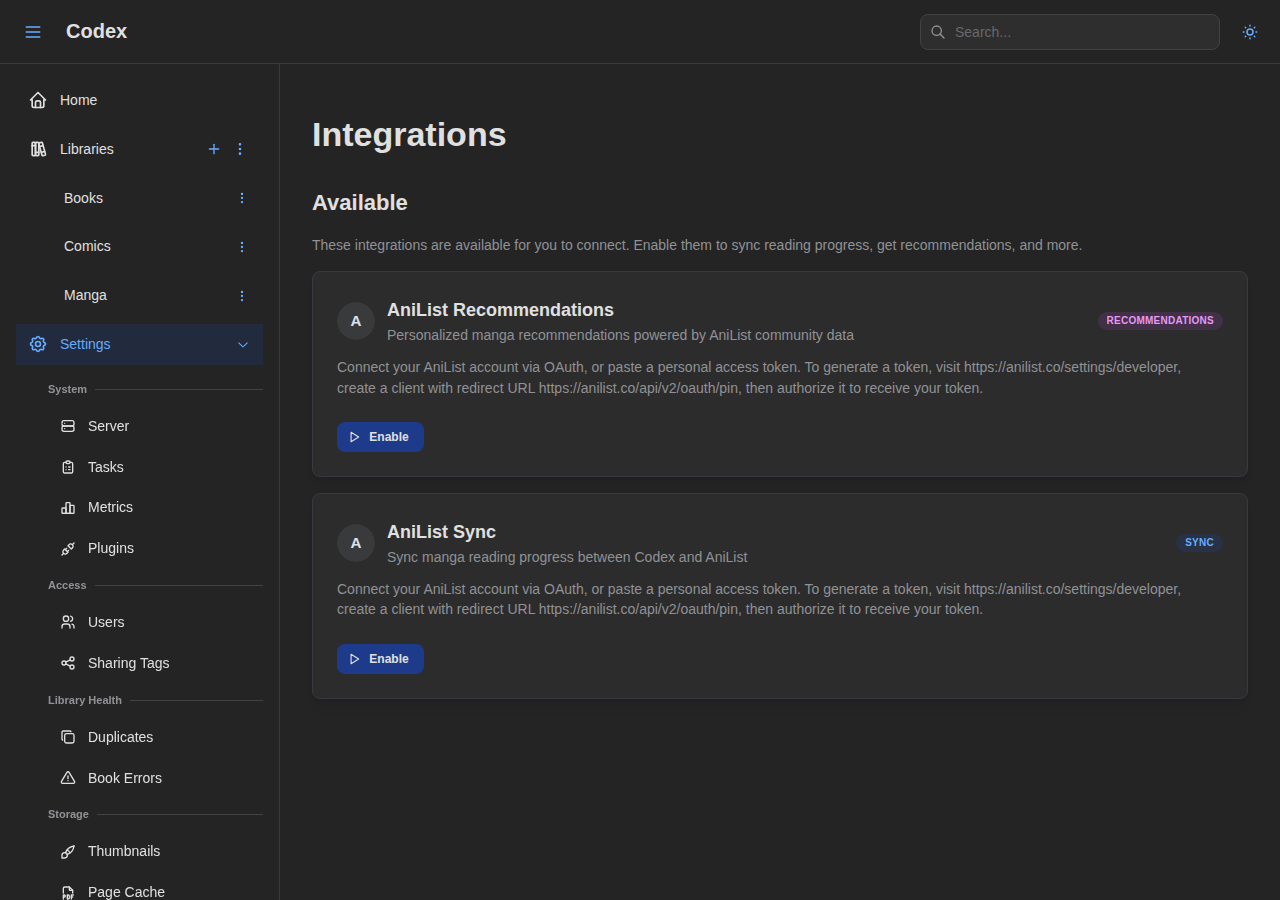Click the Users group icon
This screenshot has height=900, width=1280.
click(x=67, y=622)
